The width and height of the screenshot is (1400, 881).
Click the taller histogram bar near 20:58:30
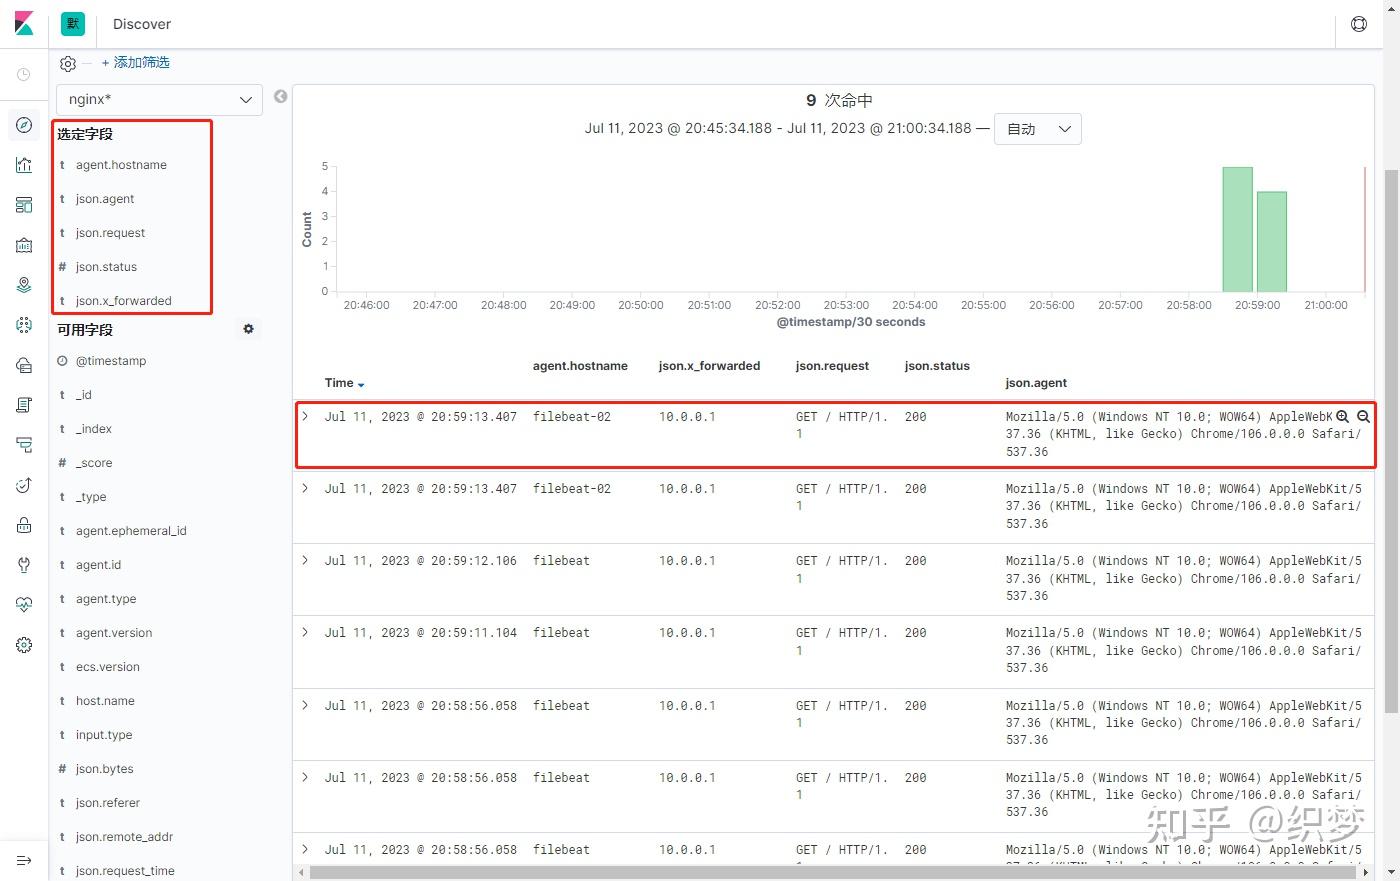coord(1237,229)
